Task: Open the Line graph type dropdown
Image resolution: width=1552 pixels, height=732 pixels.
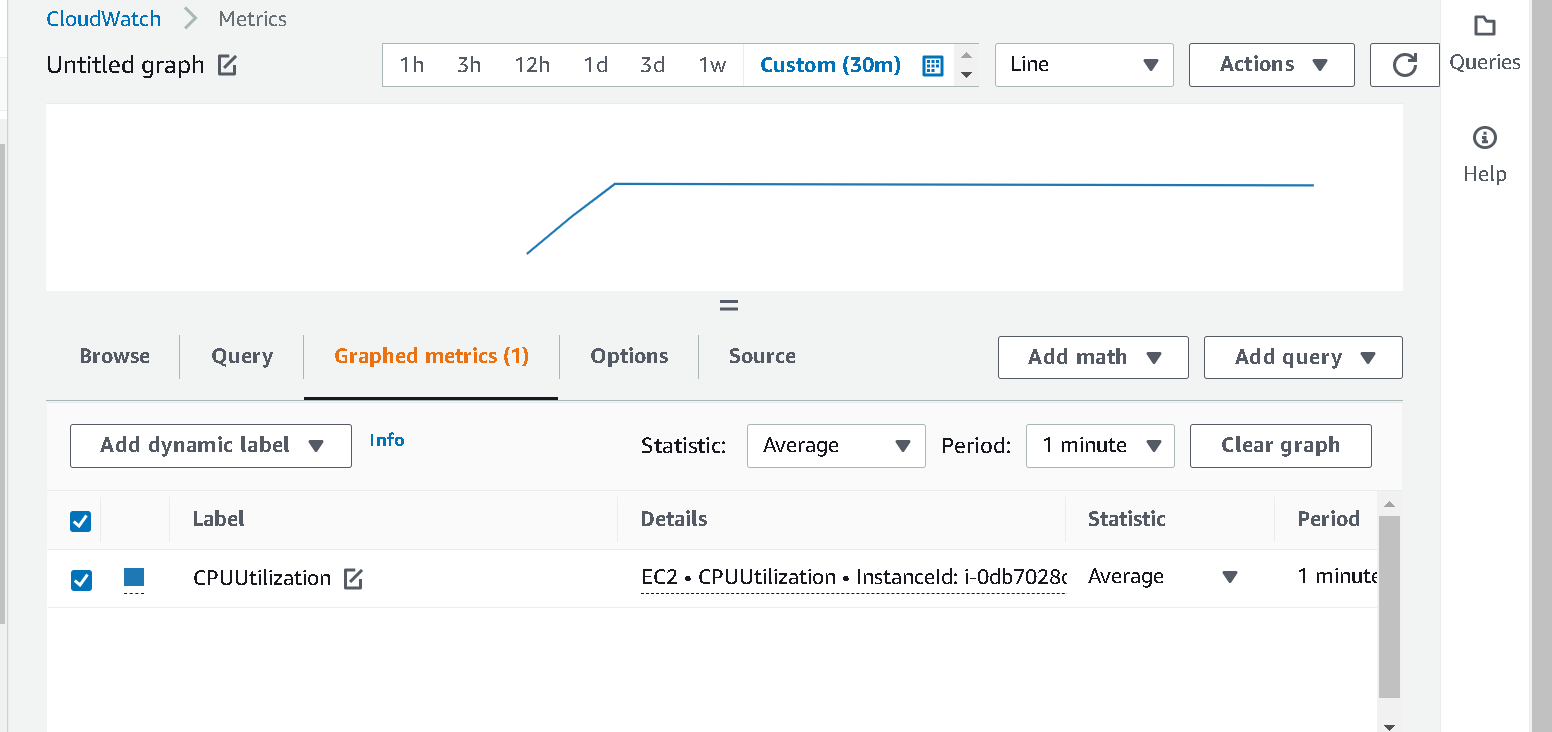Action: [1084, 65]
